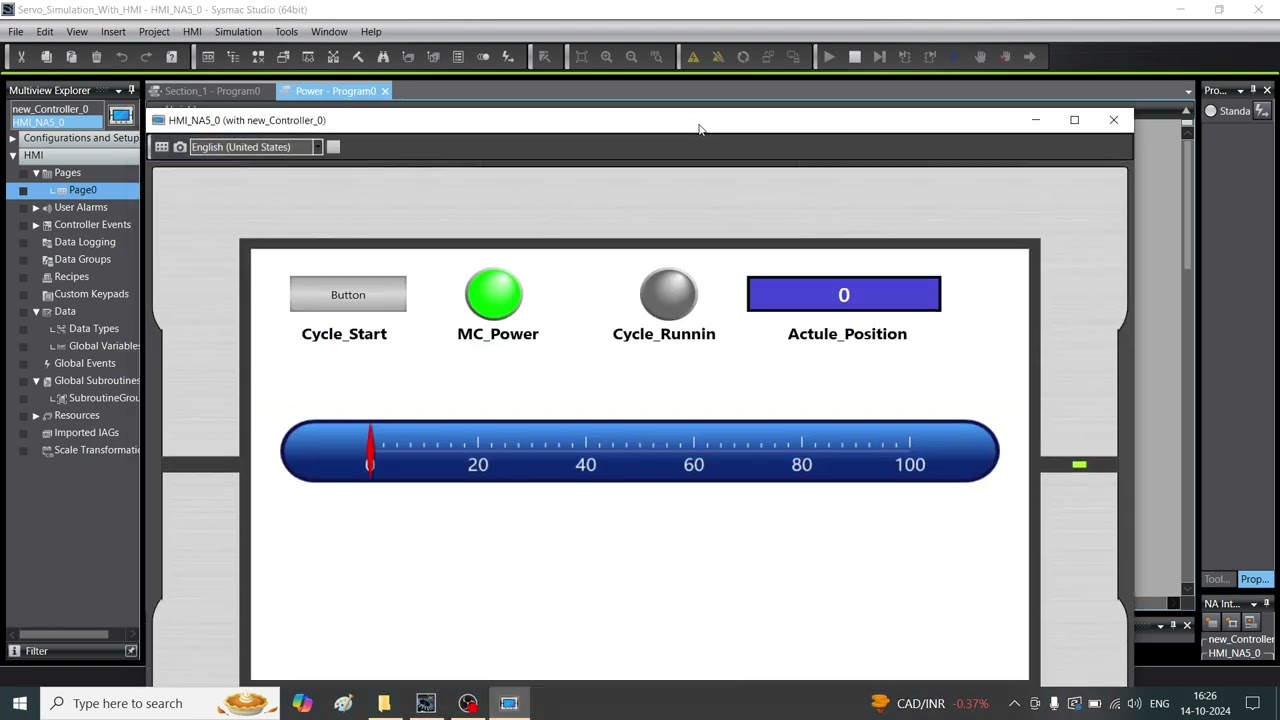Toggle the checkbox beside the Page0 item
The width and height of the screenshot is (1280, 720).
point(23,190)
